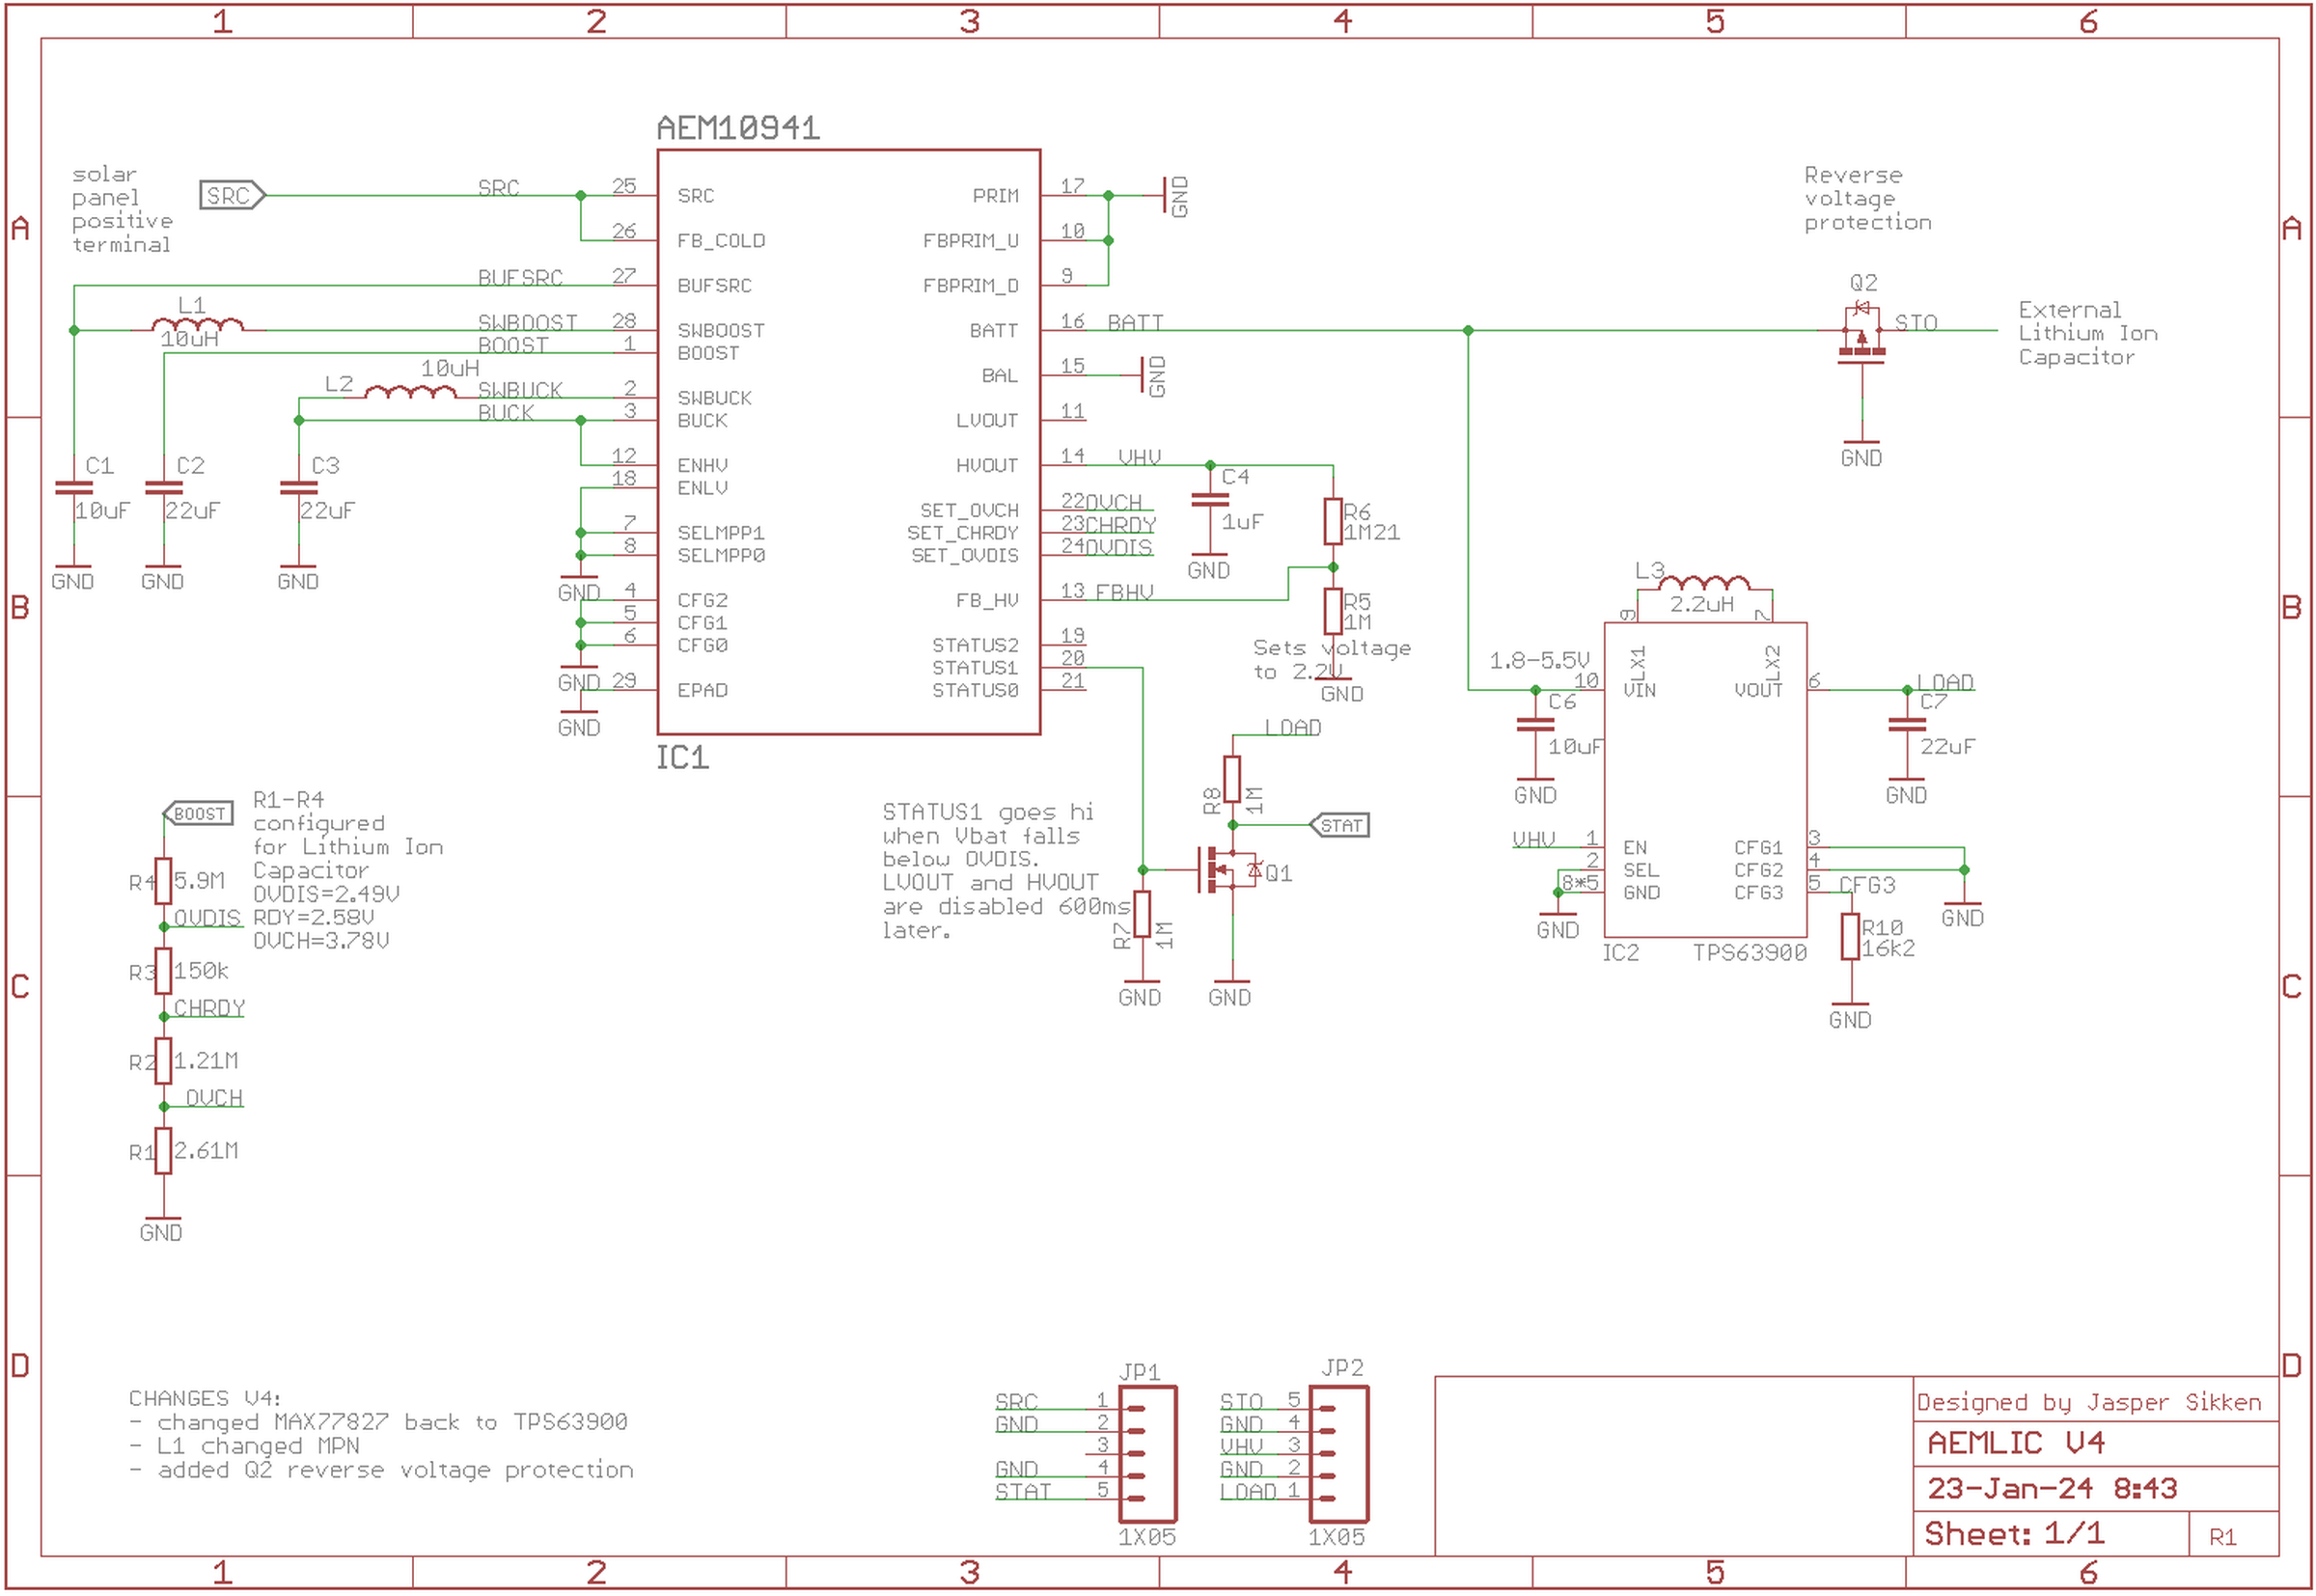Click the date '23-Jan-24 8:43'
Screen dimensions: 2316x1596
pyautogui.click(x=2051, y=1489)
